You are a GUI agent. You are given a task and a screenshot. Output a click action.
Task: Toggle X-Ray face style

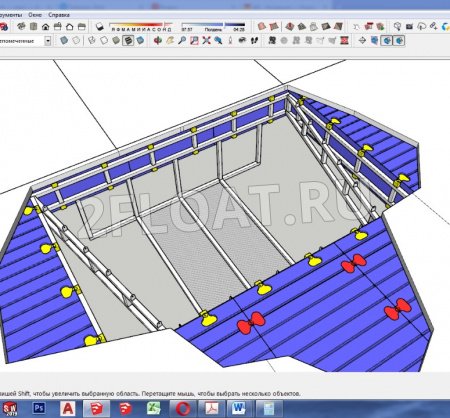64,41
